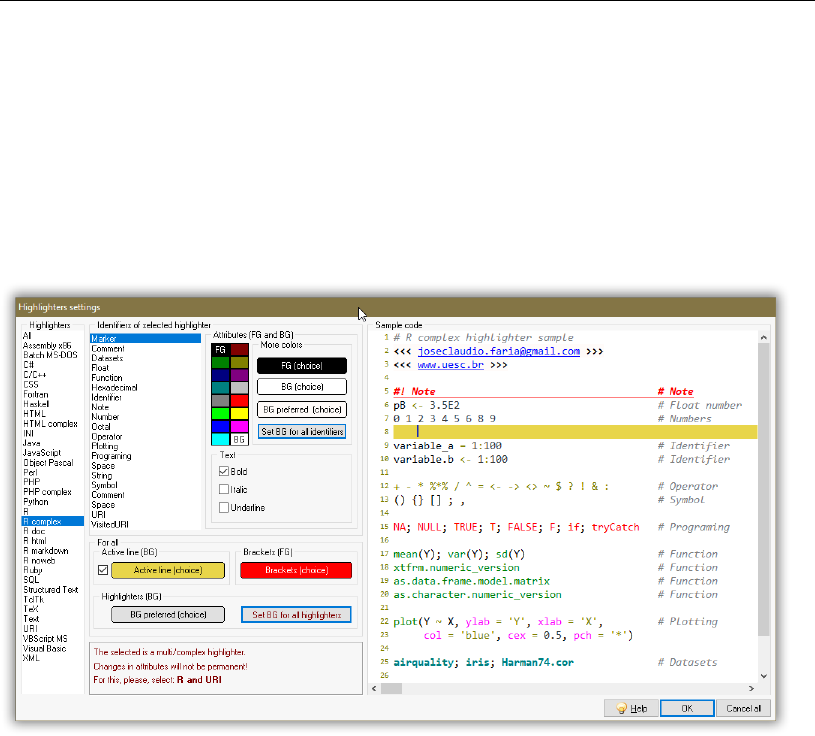Select the cyan color swatch
The width and height of the screenshot is (815, 736).
click(x=220, y=439)
